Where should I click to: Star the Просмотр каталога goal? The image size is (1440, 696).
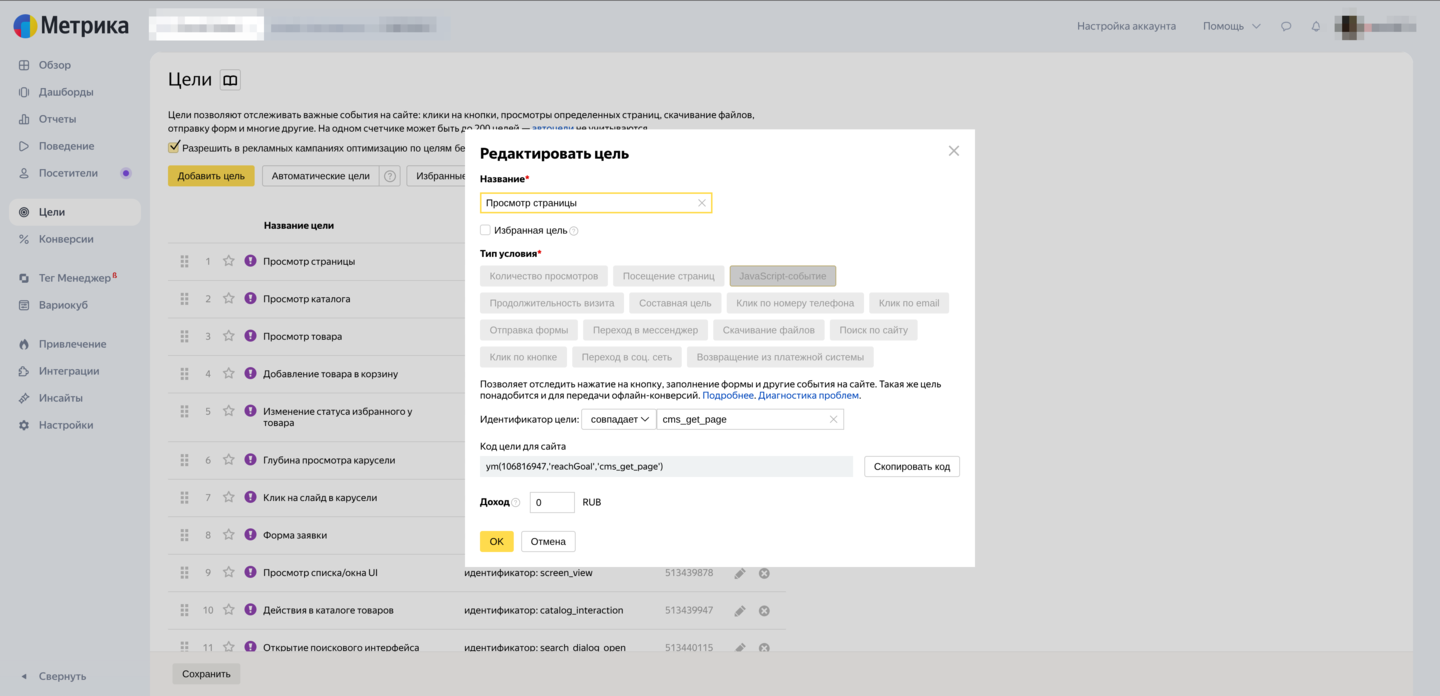click(228, 299)
